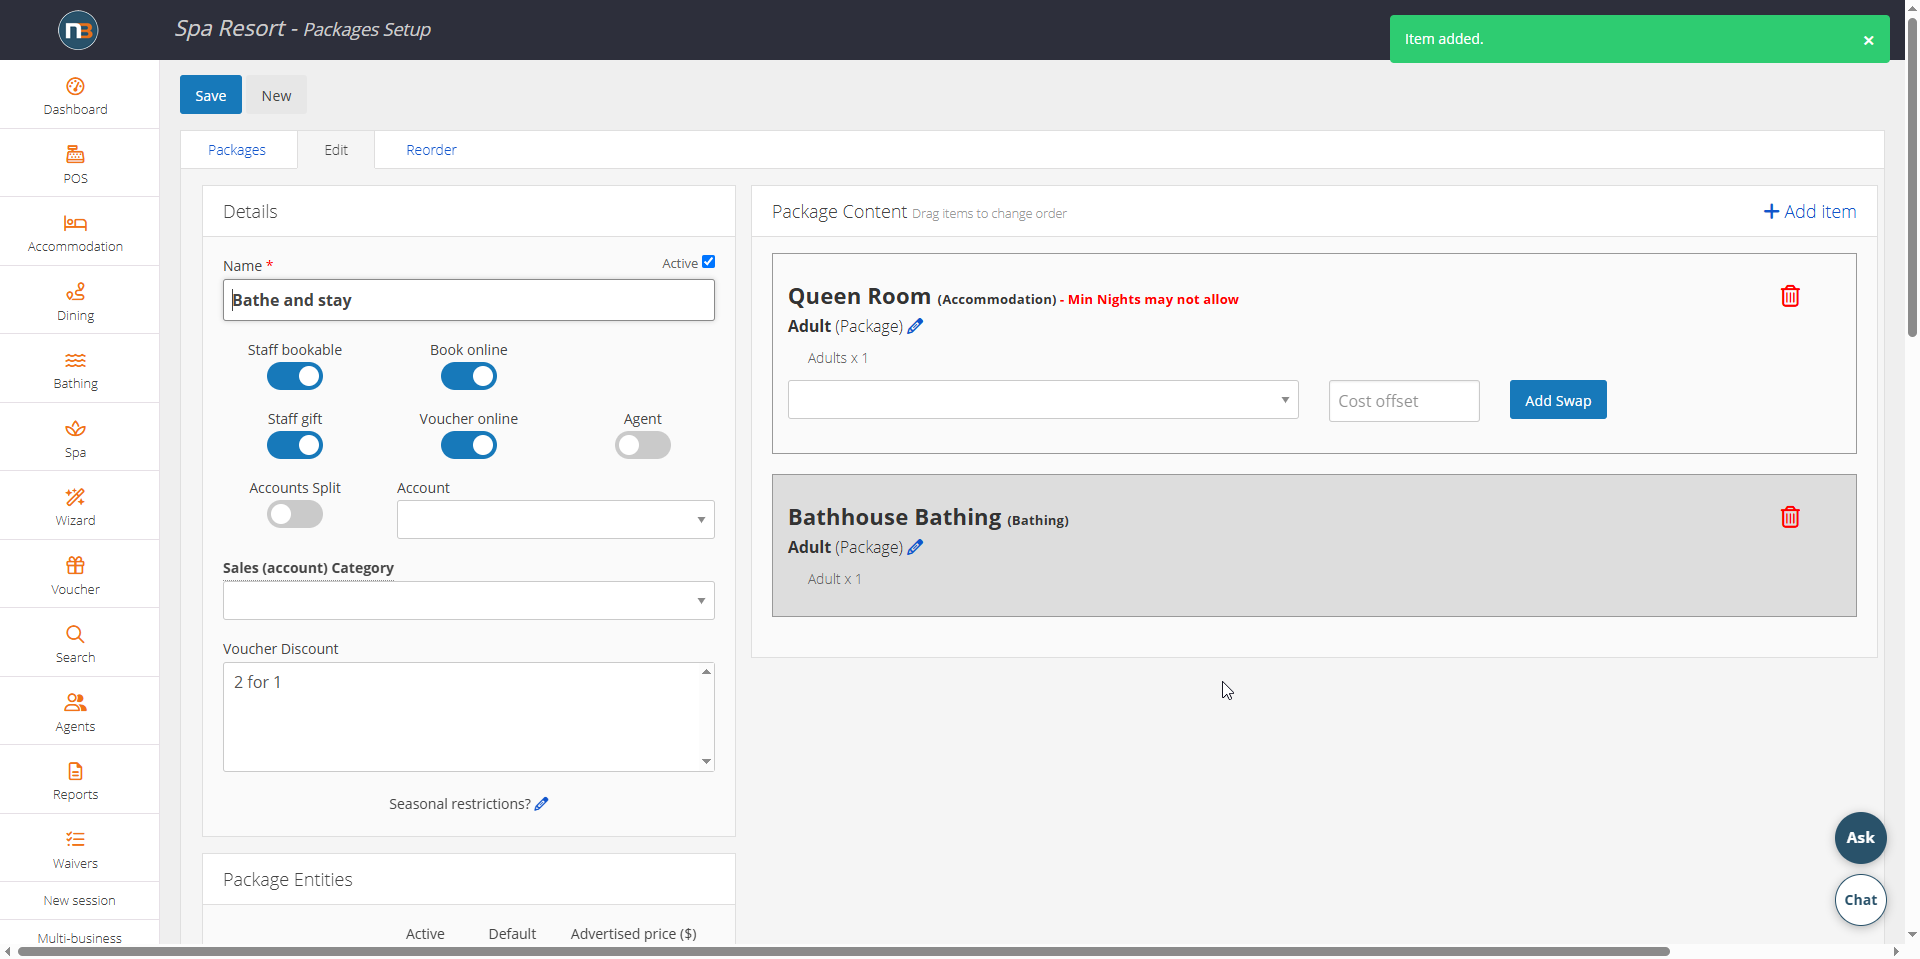The image size is (1920, 959).
Task: Edit seasonal restrictions pencil icon
Action: pos(541,804)
